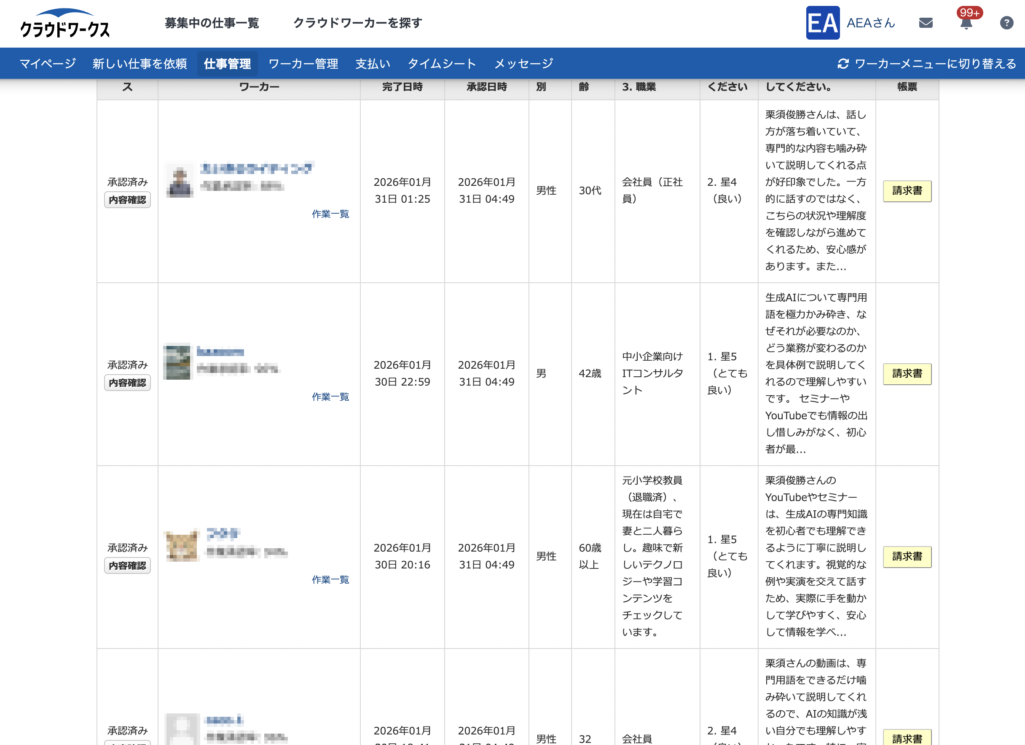Open the ワーカー管理 menu
The image size is (1025, 745).
(x=303, y=64)
